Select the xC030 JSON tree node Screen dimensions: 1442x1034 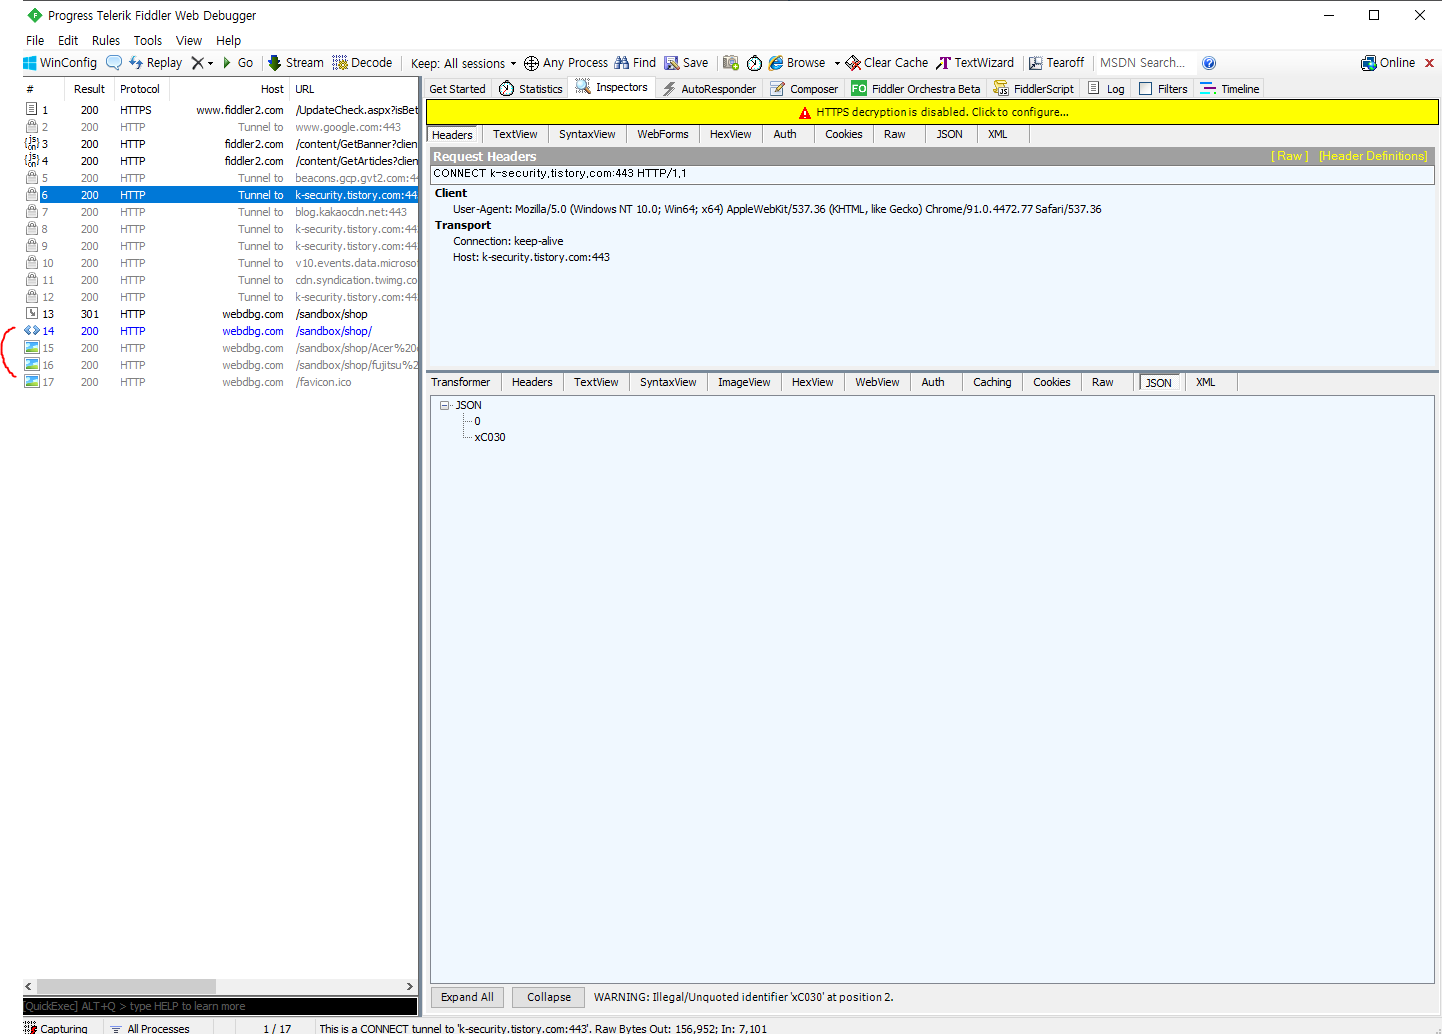point(490,437)
